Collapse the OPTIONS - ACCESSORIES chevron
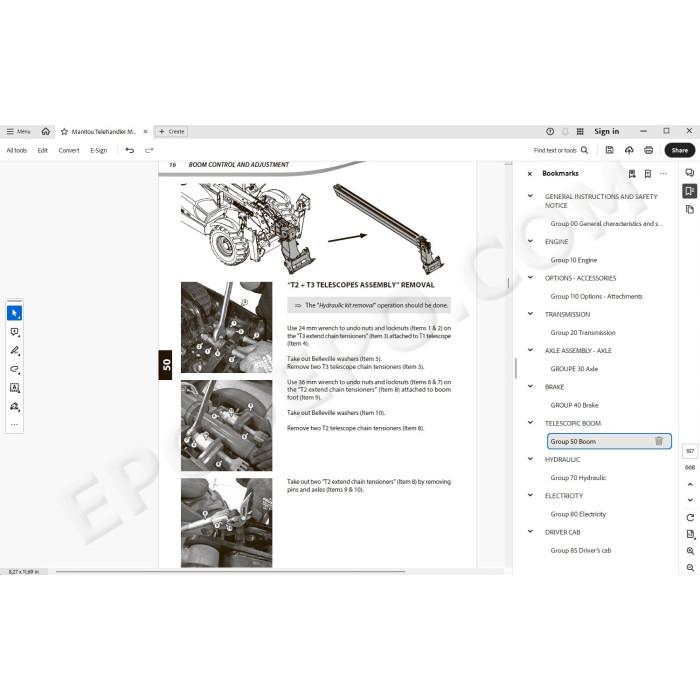 (x=530, y=277)
